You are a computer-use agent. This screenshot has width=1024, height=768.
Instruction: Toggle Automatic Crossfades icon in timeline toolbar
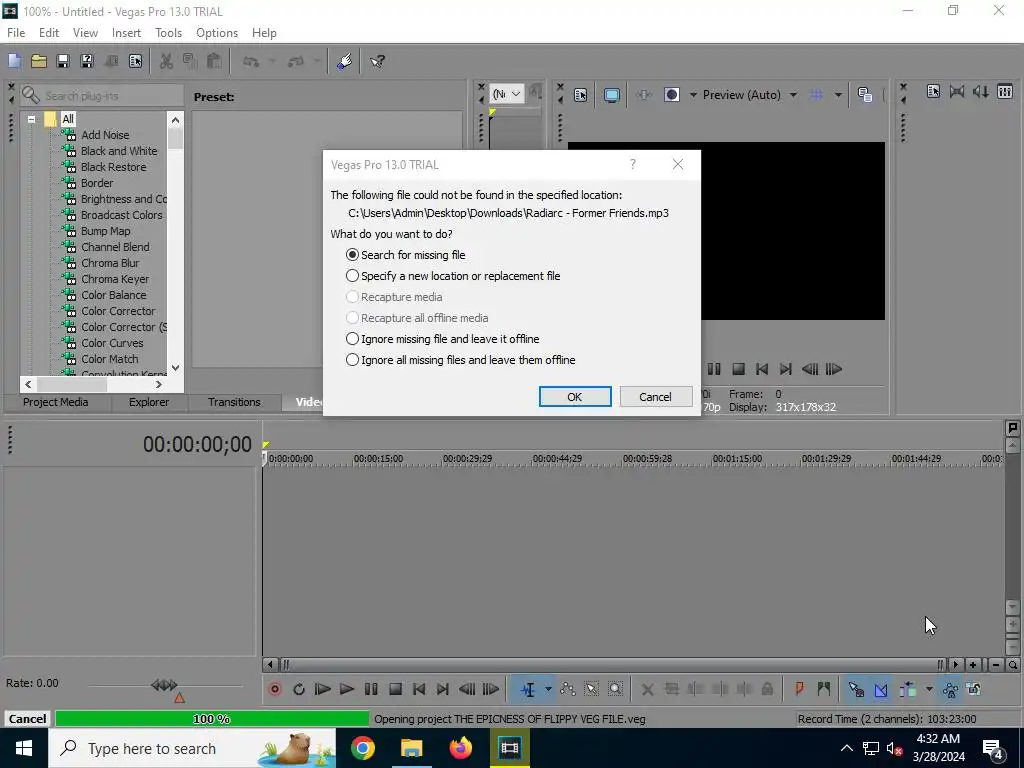(880, 689)
